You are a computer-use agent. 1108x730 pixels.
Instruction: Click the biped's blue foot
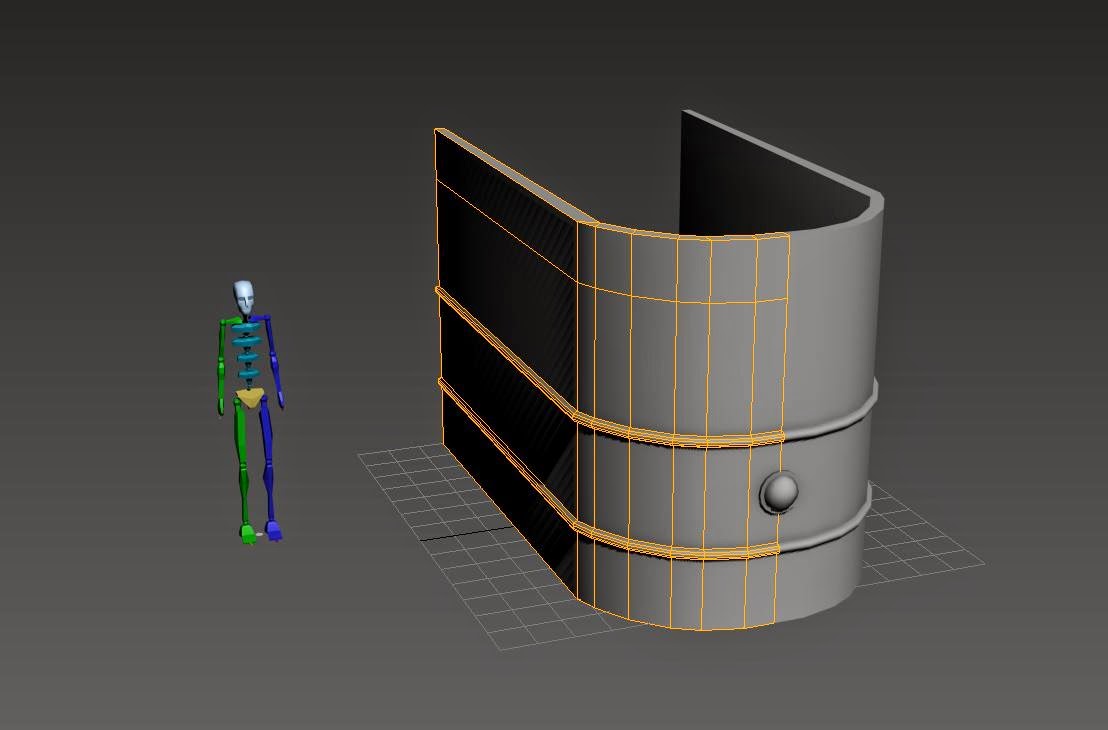coord(273,531)
